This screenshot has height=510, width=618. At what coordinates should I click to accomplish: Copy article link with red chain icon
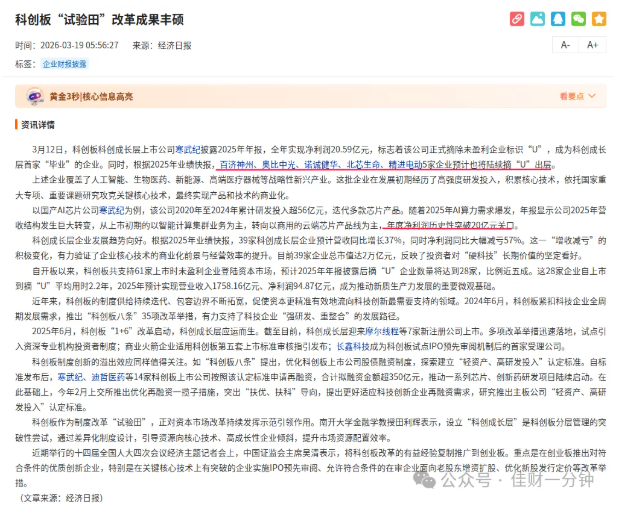click(517, 19)
